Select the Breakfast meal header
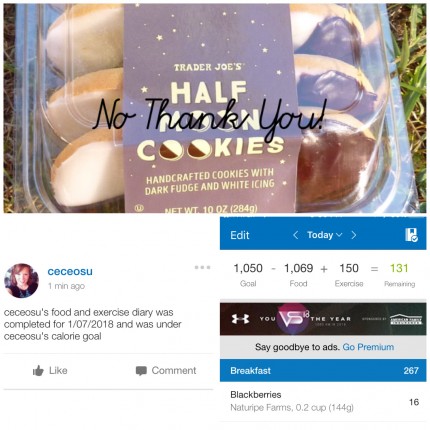Image resolution: width=430 pixels, height=430 pixels. coord(323,371)
